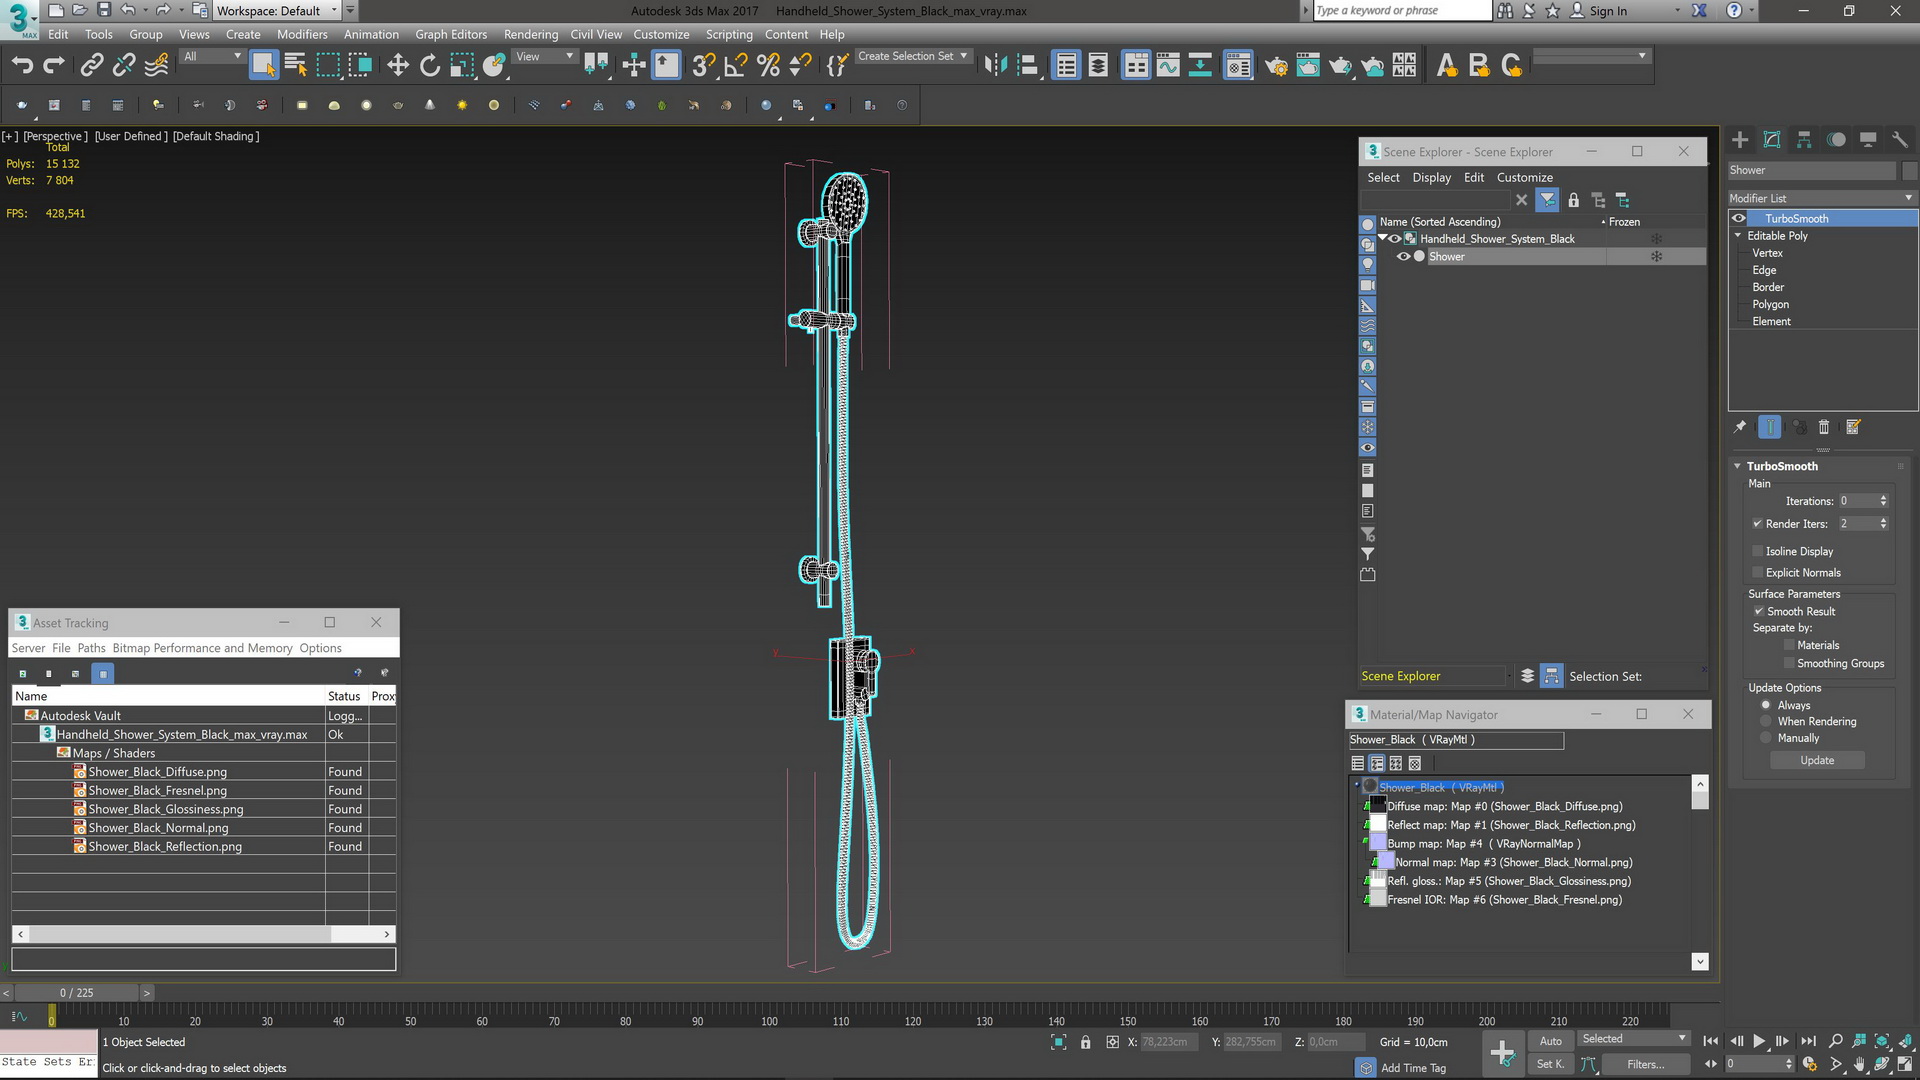Click the Undo arrow icon
This screenshot has height=1080, width=1920.
22,65
